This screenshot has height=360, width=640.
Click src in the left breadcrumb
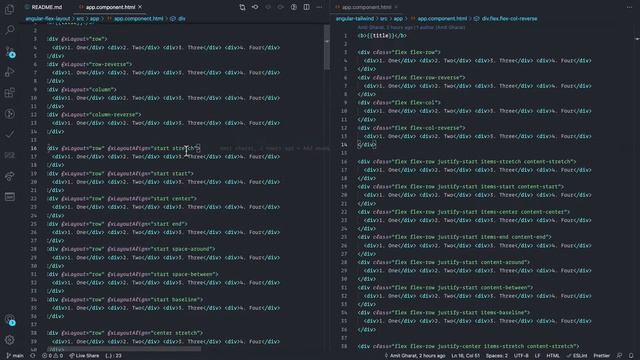coord(80,18)
